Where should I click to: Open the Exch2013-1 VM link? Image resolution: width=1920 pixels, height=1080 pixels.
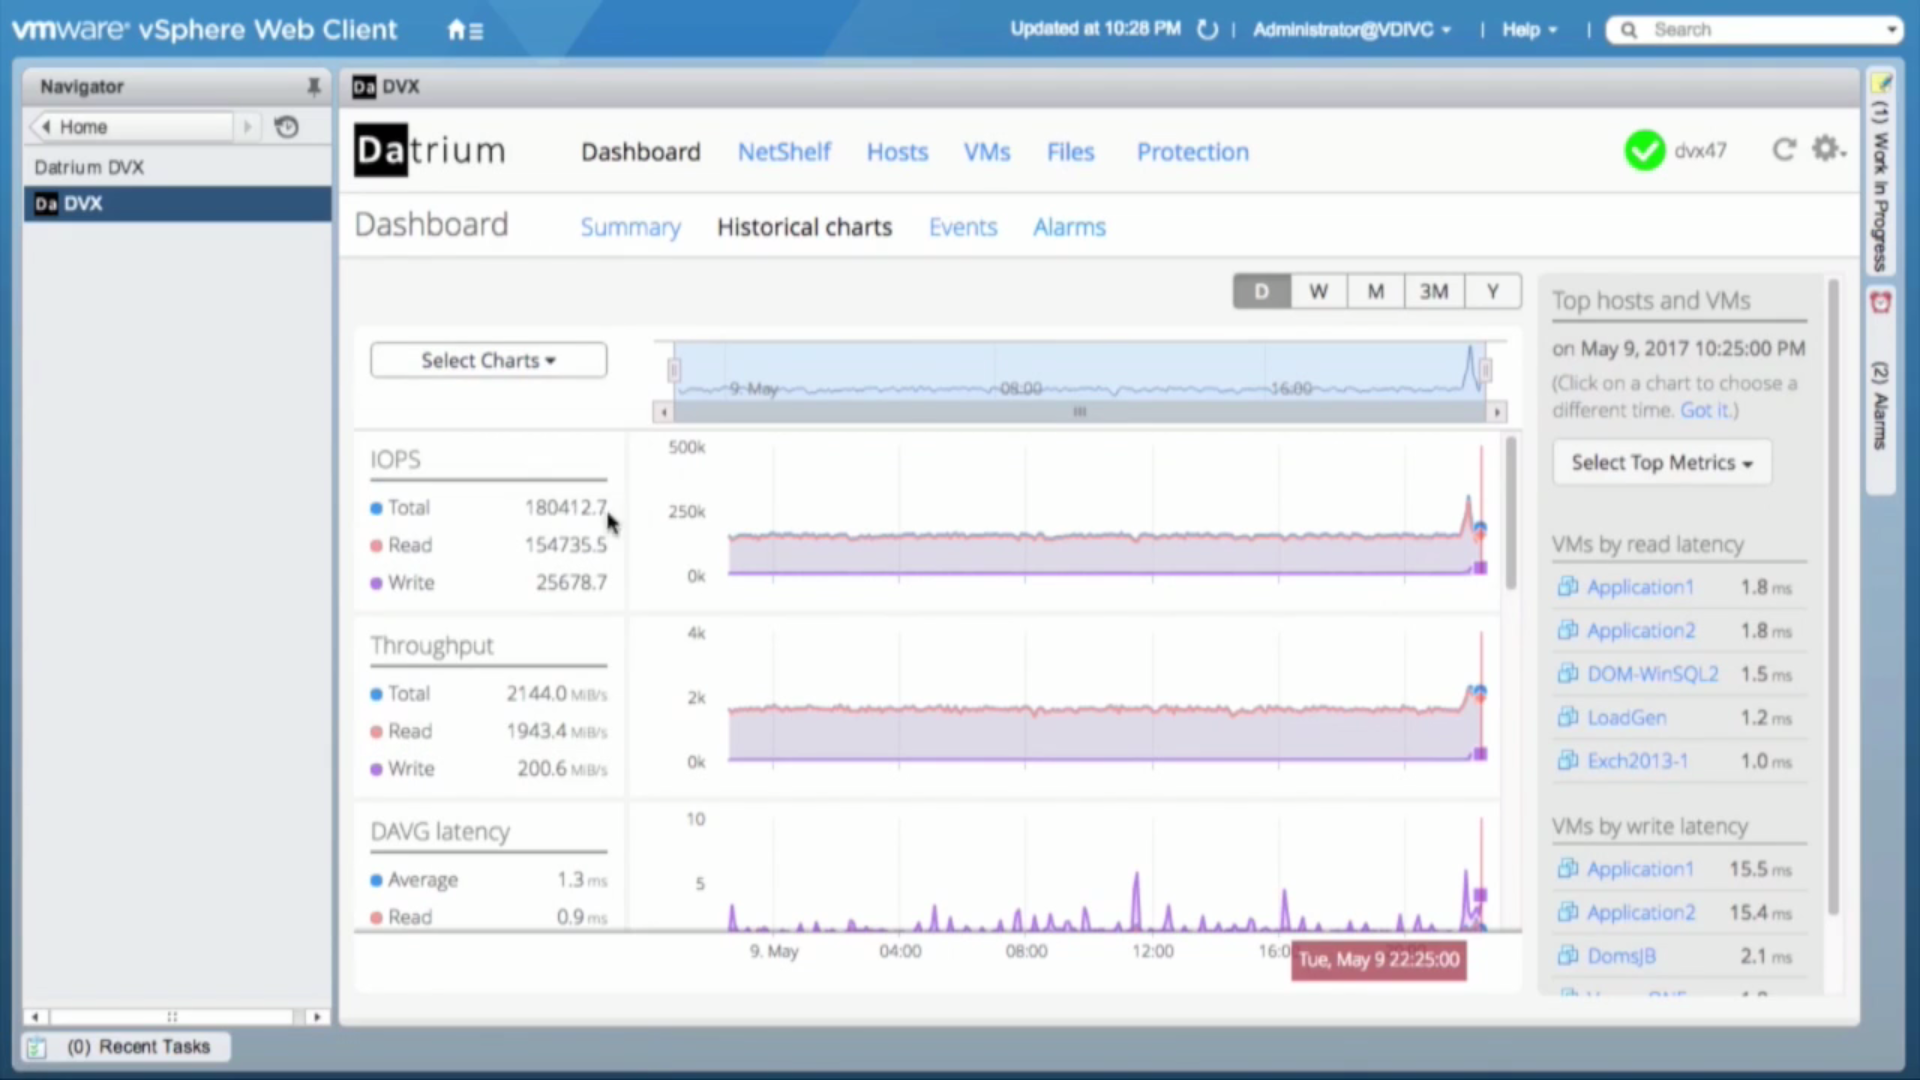[1637, 761]
